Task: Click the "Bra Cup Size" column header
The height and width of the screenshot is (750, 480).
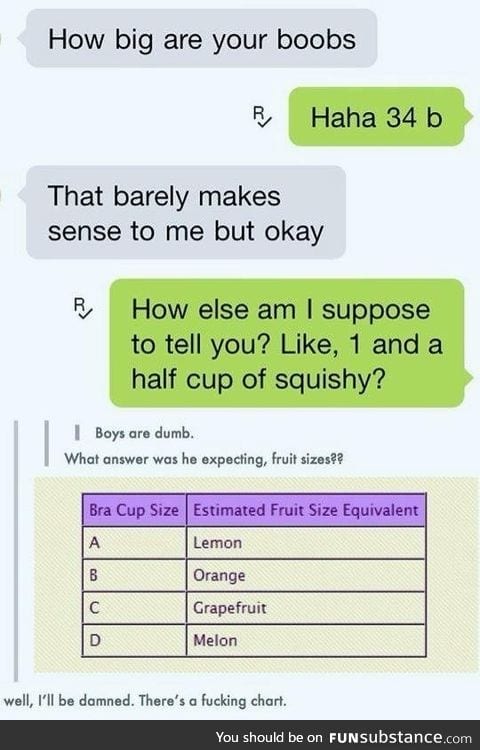Action: [134, 510]
